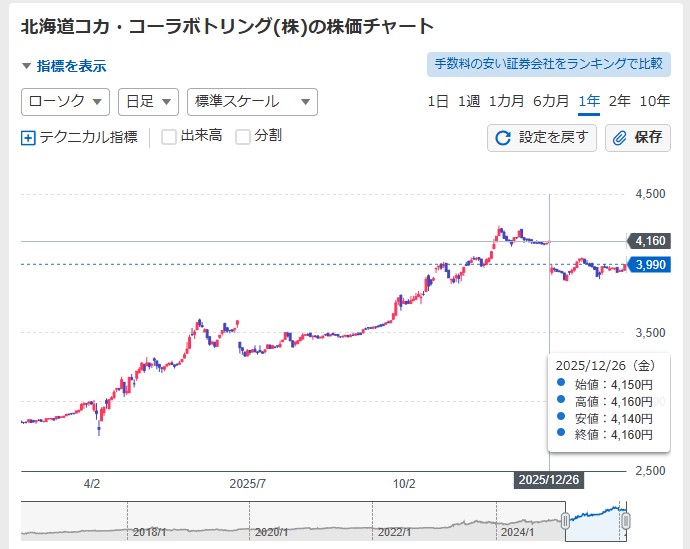Click the right range slider handle

tap(626, 520)
